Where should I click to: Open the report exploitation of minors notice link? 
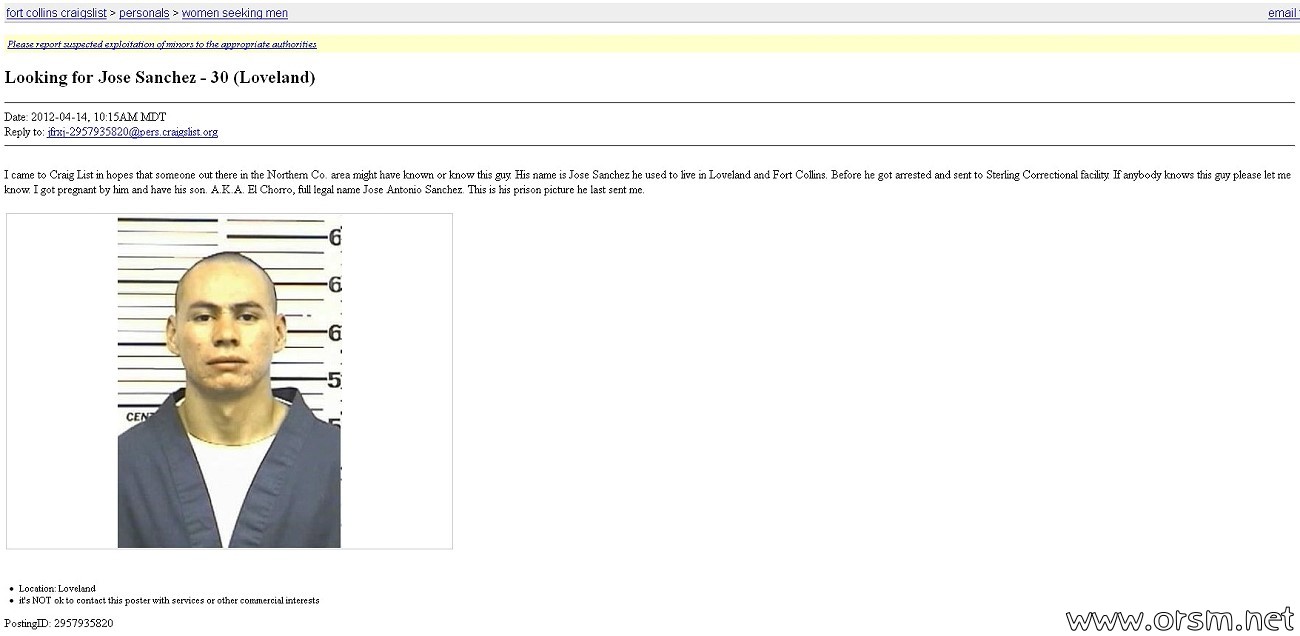coord(162,44)
